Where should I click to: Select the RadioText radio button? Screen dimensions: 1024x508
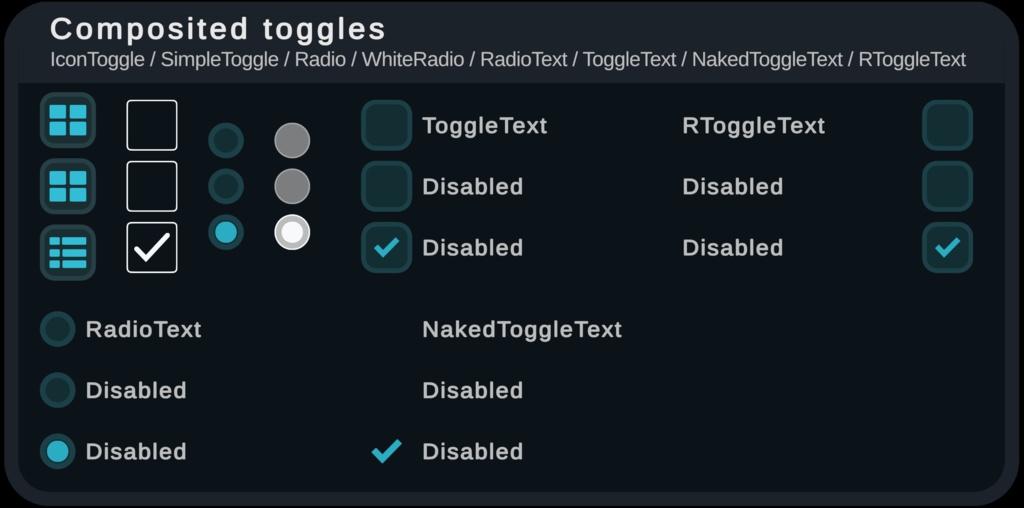(58, 329)
